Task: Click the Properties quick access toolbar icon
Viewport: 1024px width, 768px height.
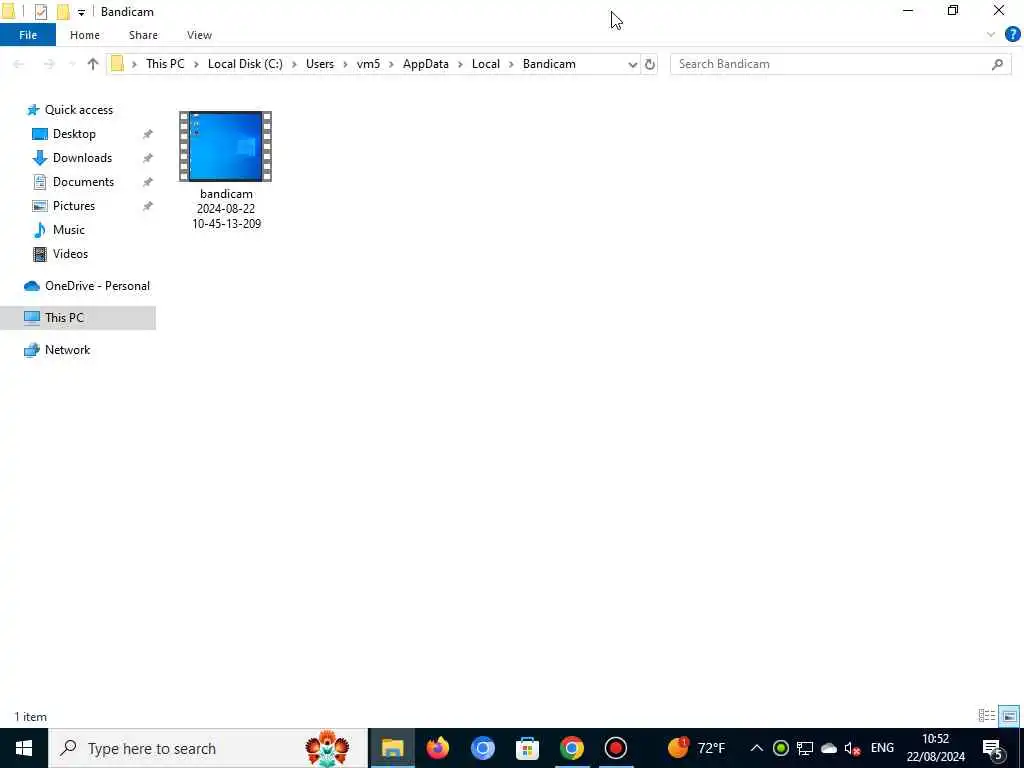Action: pos(40,11)
